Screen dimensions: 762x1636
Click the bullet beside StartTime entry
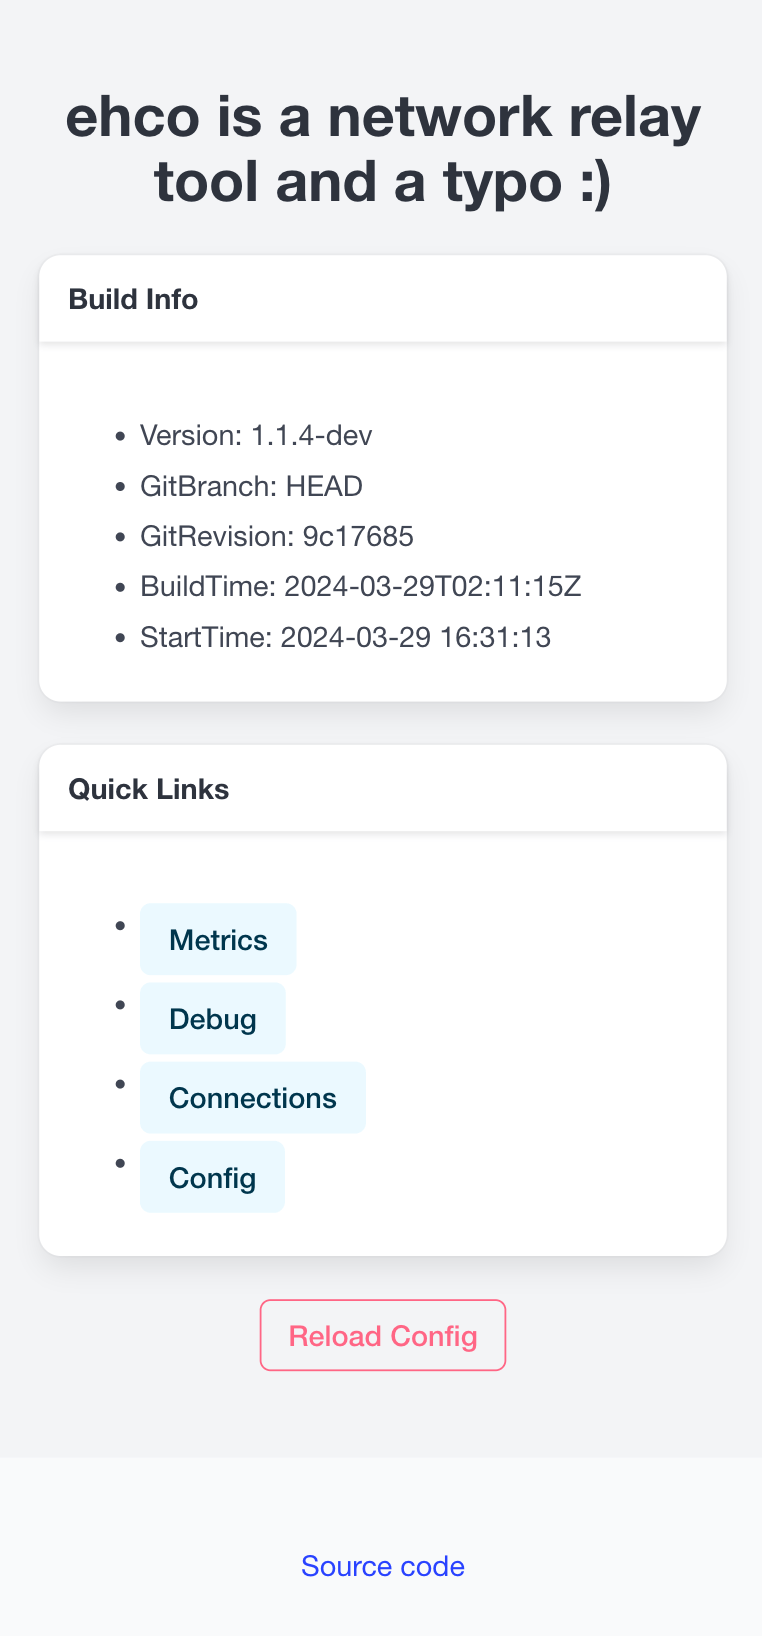click(x=120, y=638)
